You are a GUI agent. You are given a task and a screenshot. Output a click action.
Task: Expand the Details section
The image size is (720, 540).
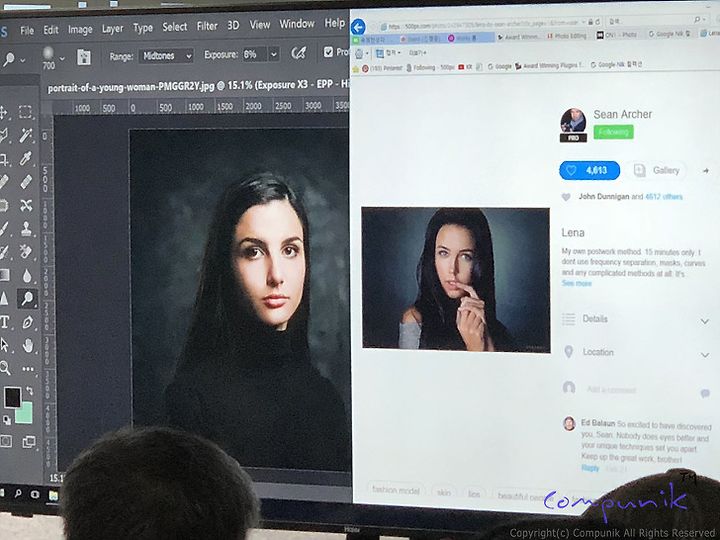pyautogui.click(x=705, y=321)
